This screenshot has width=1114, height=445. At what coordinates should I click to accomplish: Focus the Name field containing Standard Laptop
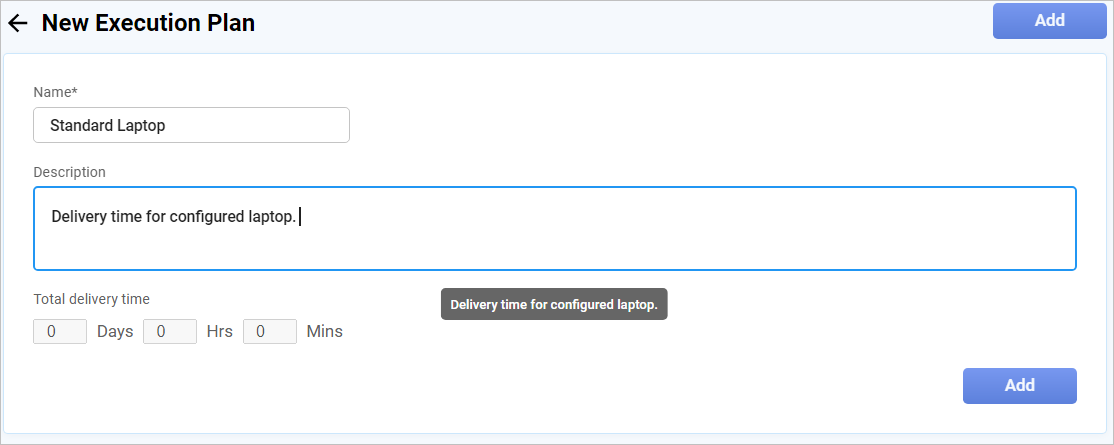coord(191,125)
